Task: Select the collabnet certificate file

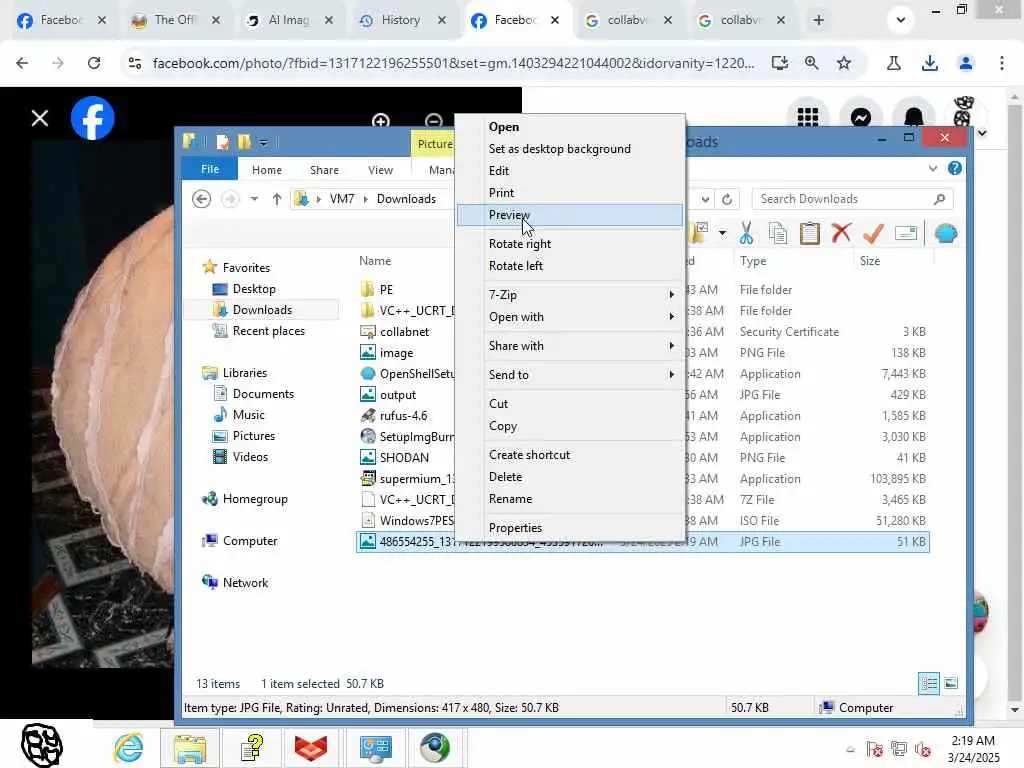Action: point(404,332)
